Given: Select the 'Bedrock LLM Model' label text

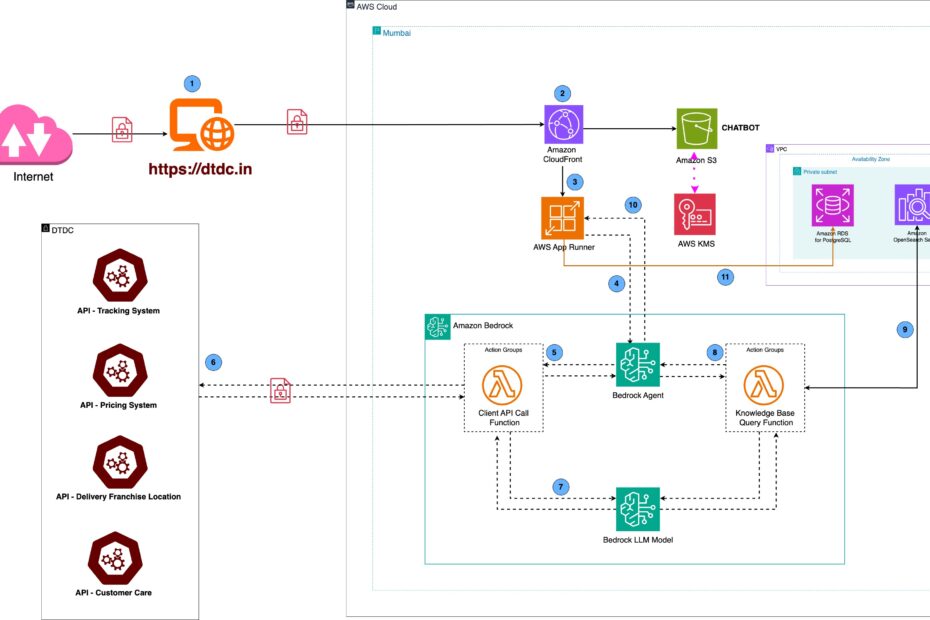Looking at the screenshot, I should tap(638, 540).
